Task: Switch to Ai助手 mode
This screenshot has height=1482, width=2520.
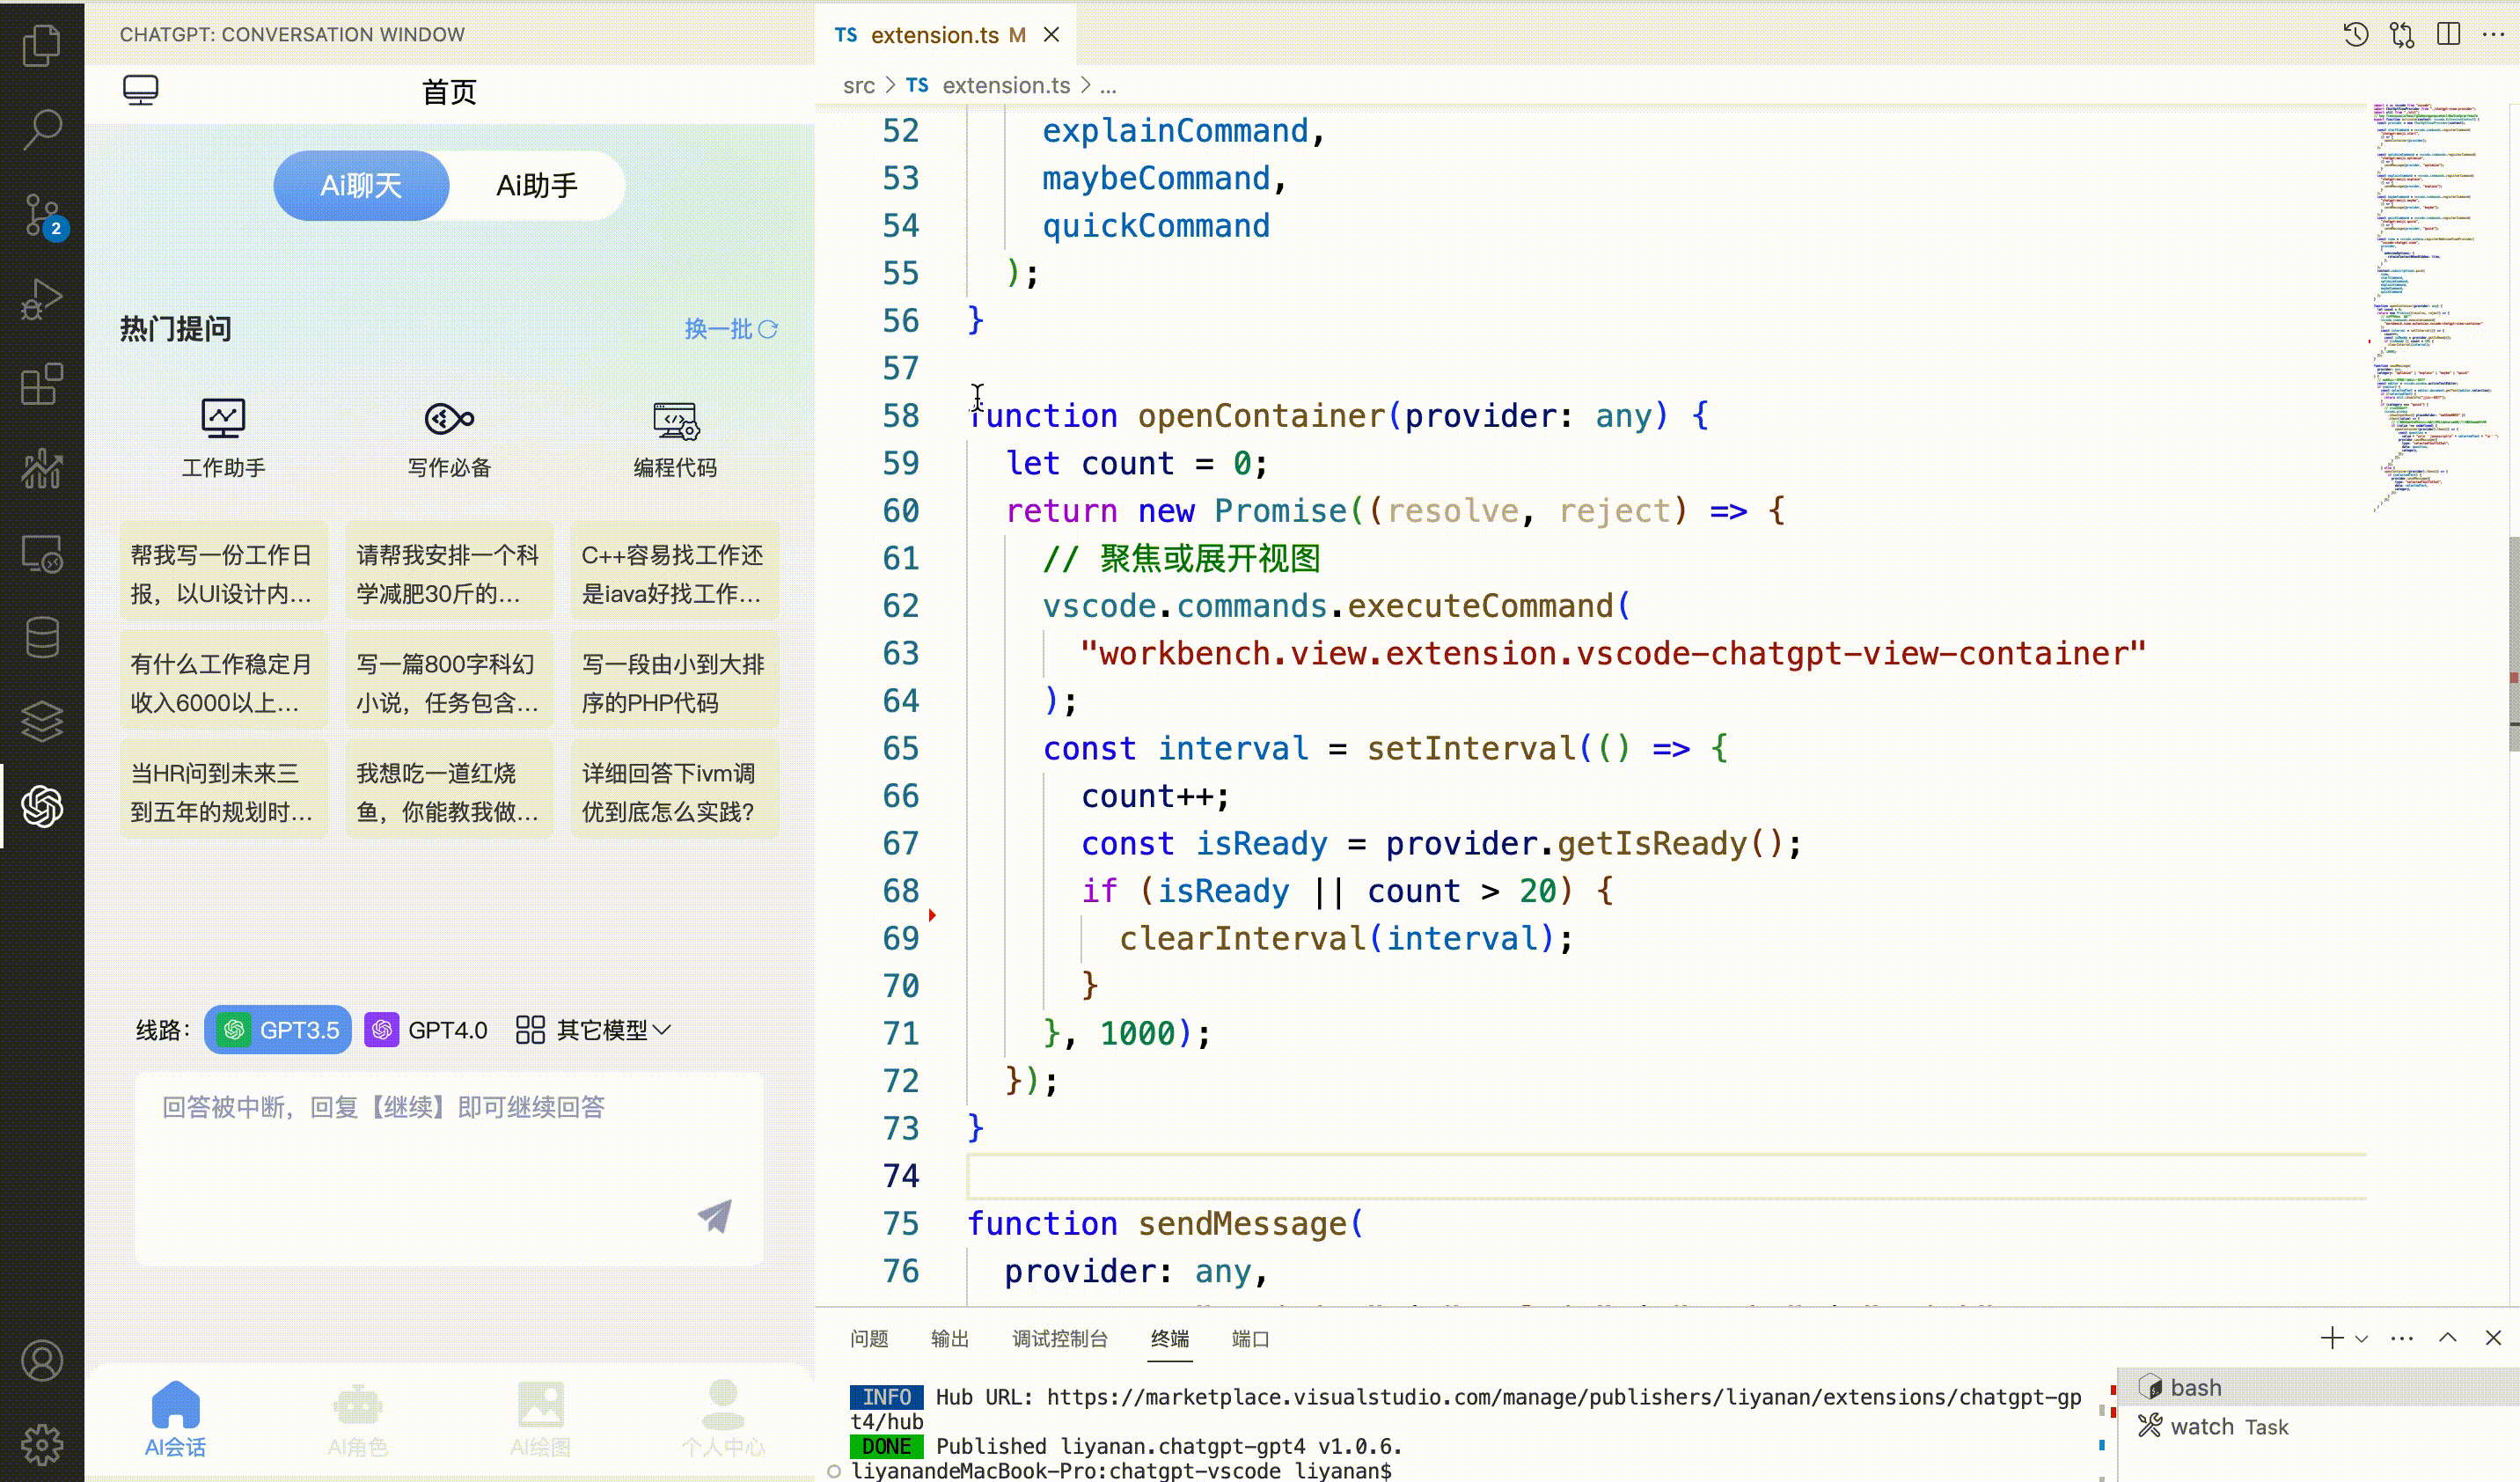Action: pyautogui.click(x=537, y=186)
